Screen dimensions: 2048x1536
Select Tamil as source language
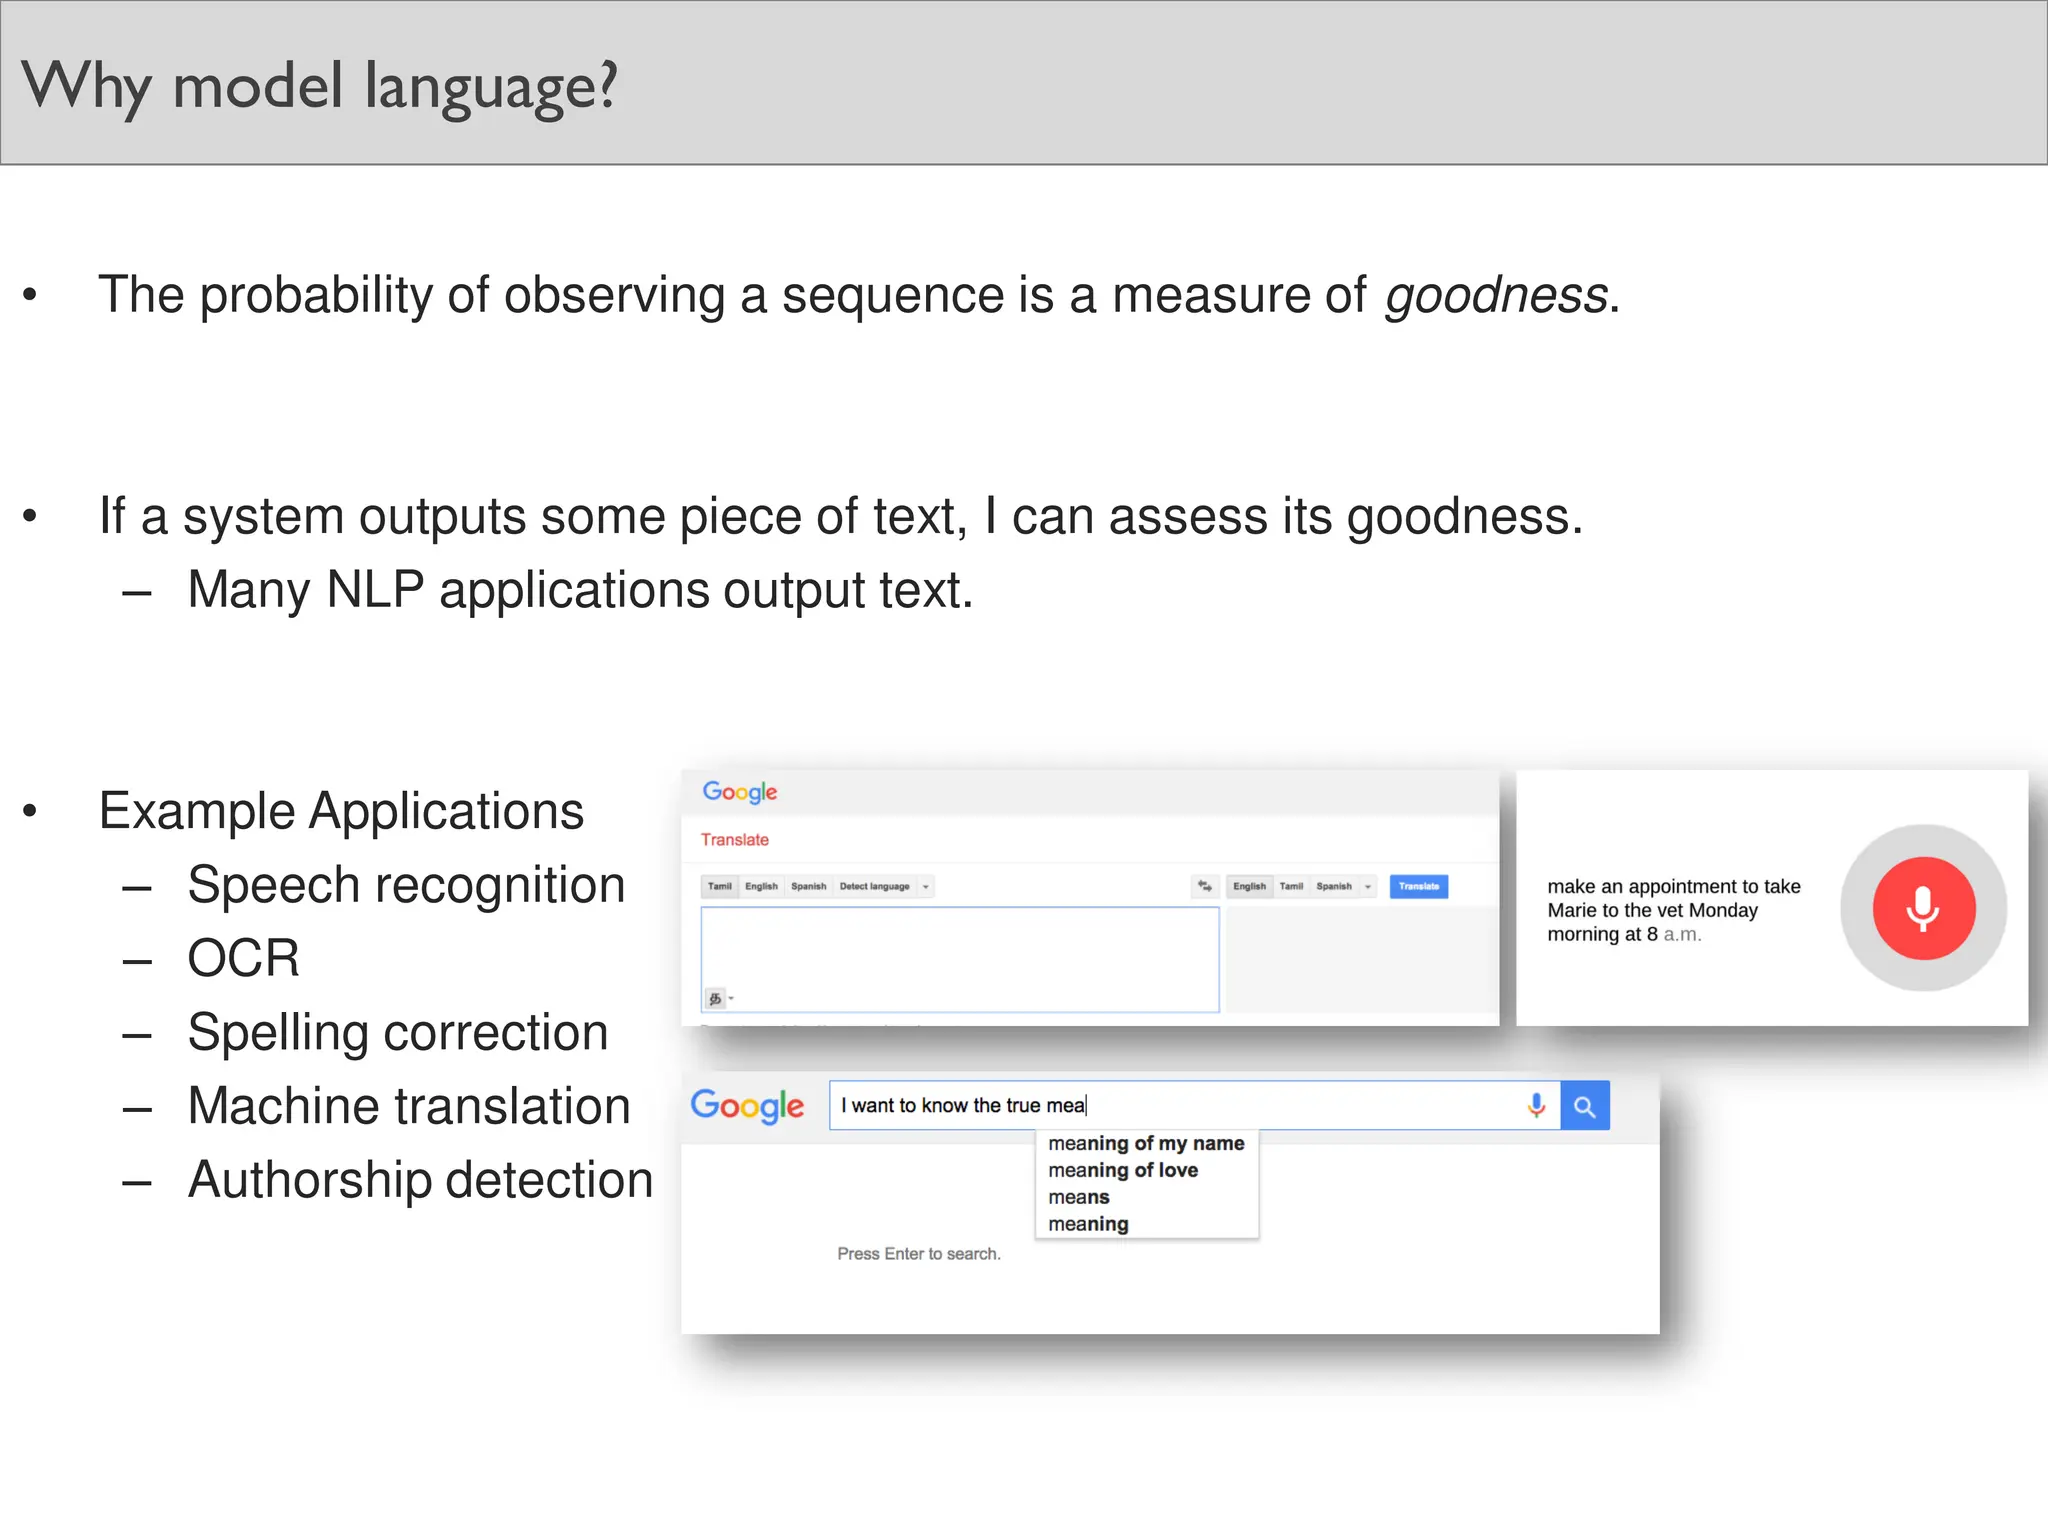(720, 887)
